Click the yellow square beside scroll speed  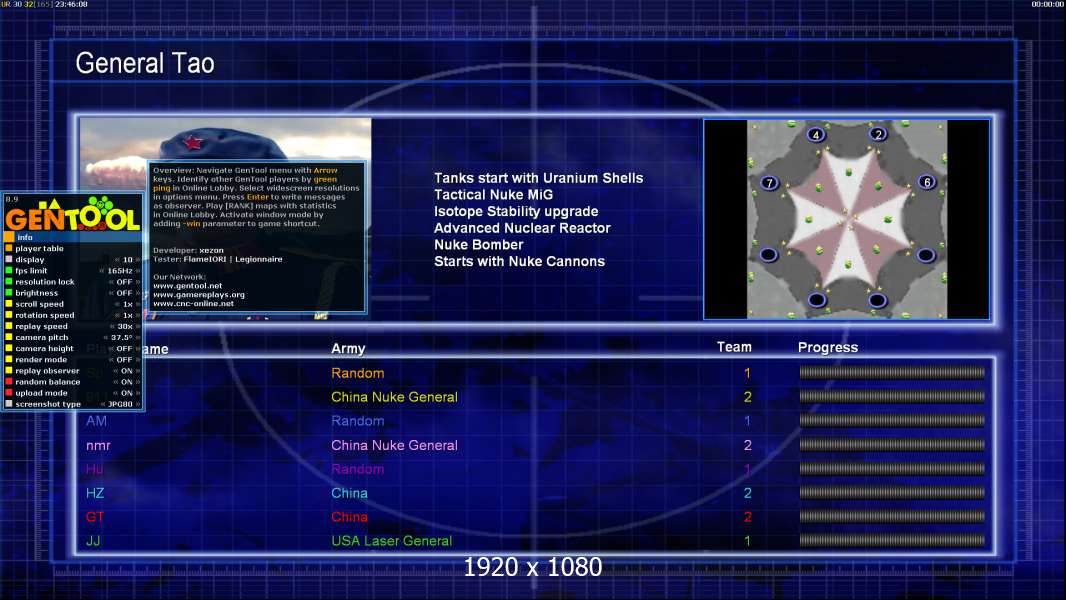[9, 304]
